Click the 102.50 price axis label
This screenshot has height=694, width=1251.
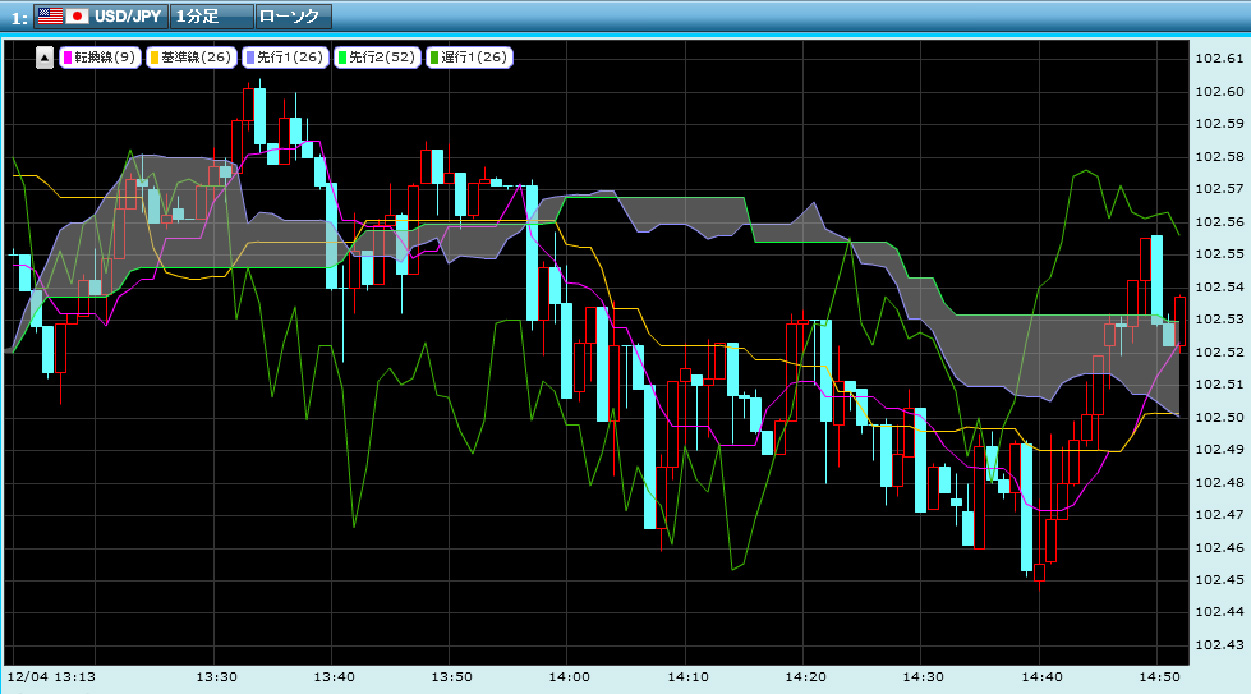1219,416
